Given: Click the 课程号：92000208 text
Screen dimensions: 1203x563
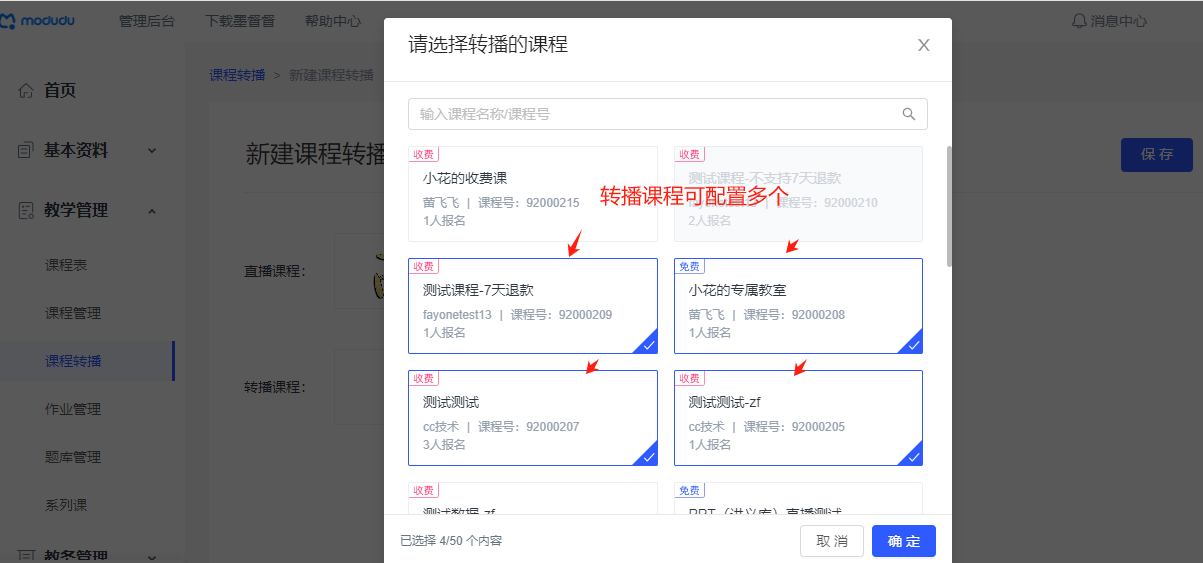Looking at the screenshot, I should [x=794, y=315].
